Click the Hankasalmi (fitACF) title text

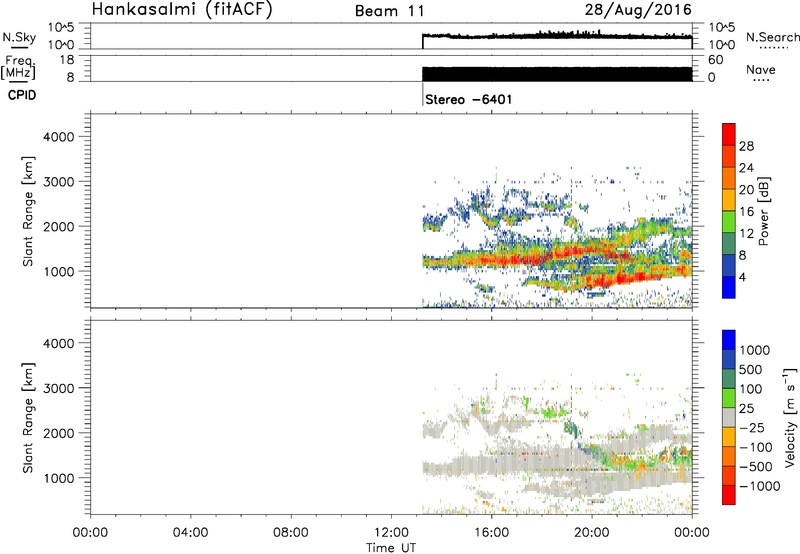tap(182, 10)
